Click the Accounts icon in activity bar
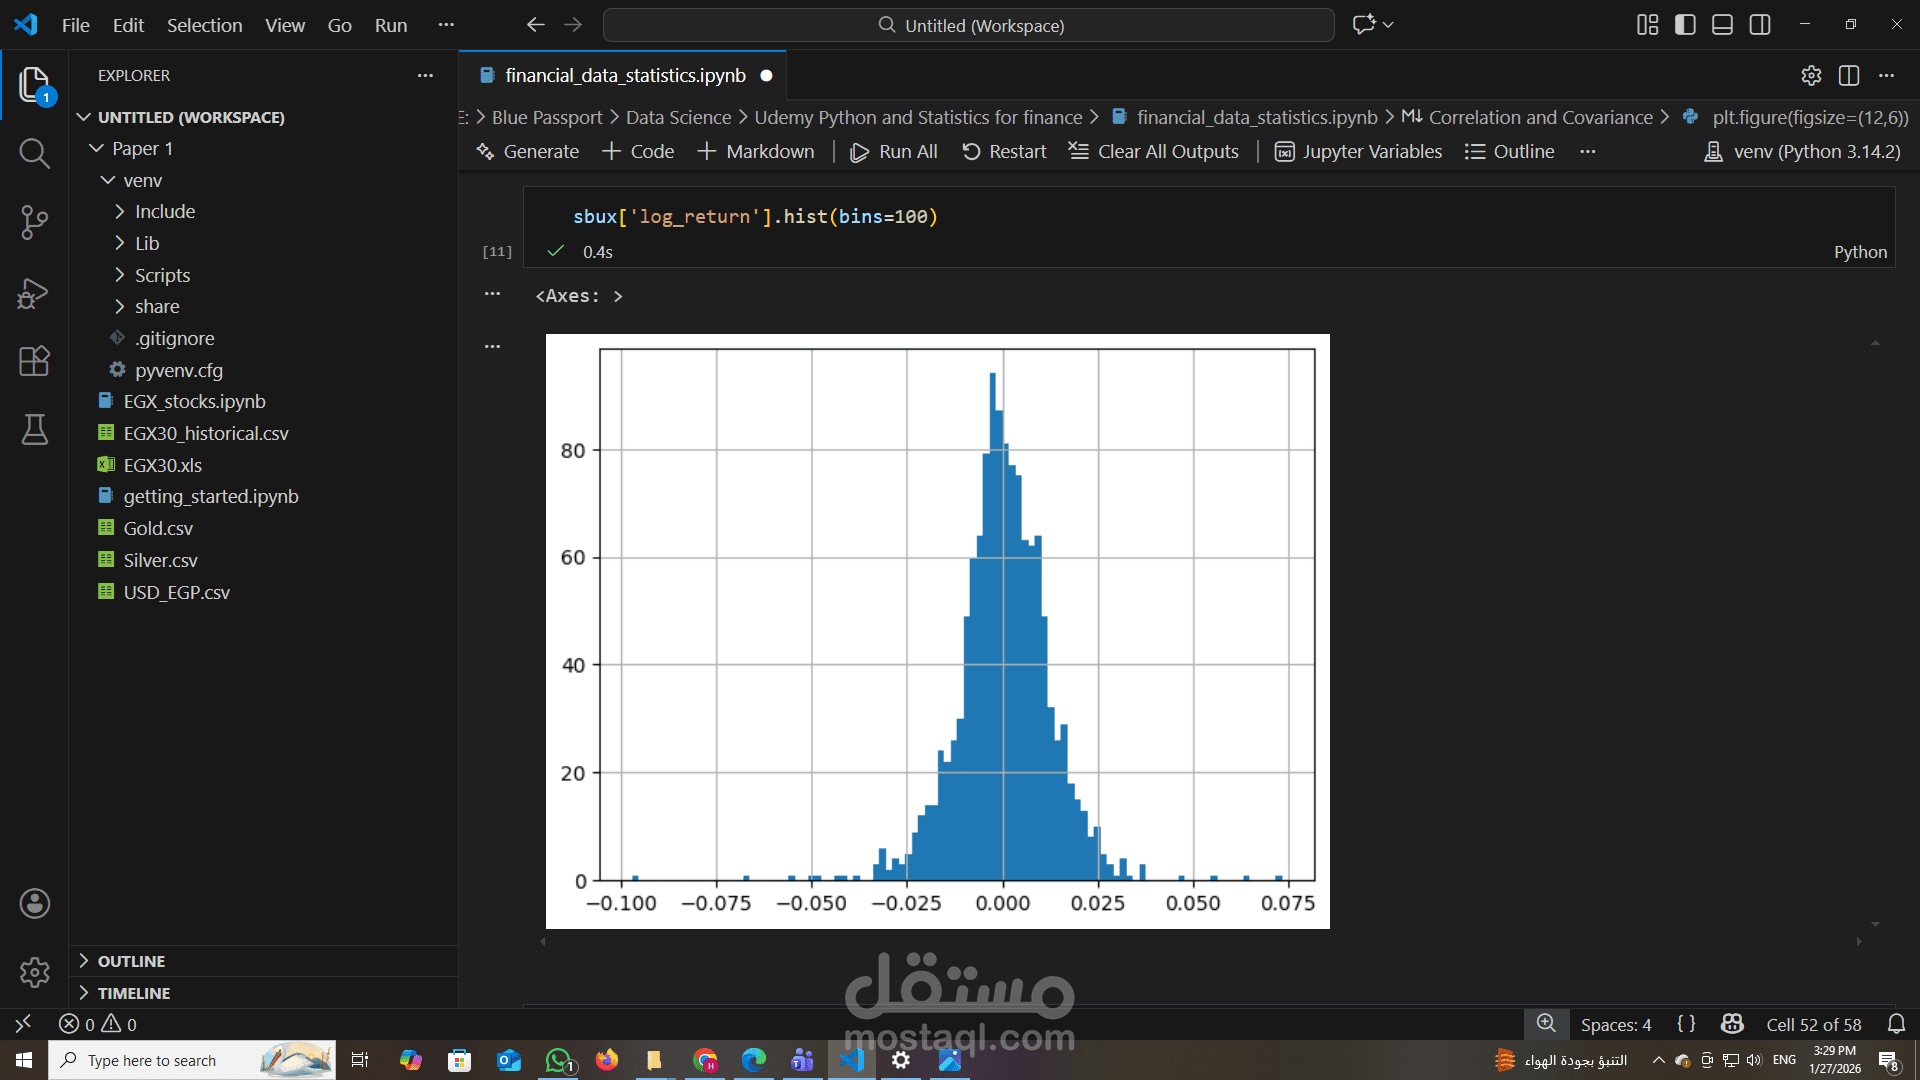Image resolution: width=1920 pixels, height=1080 pixels. pyautogui.click(x=34, y=904)
